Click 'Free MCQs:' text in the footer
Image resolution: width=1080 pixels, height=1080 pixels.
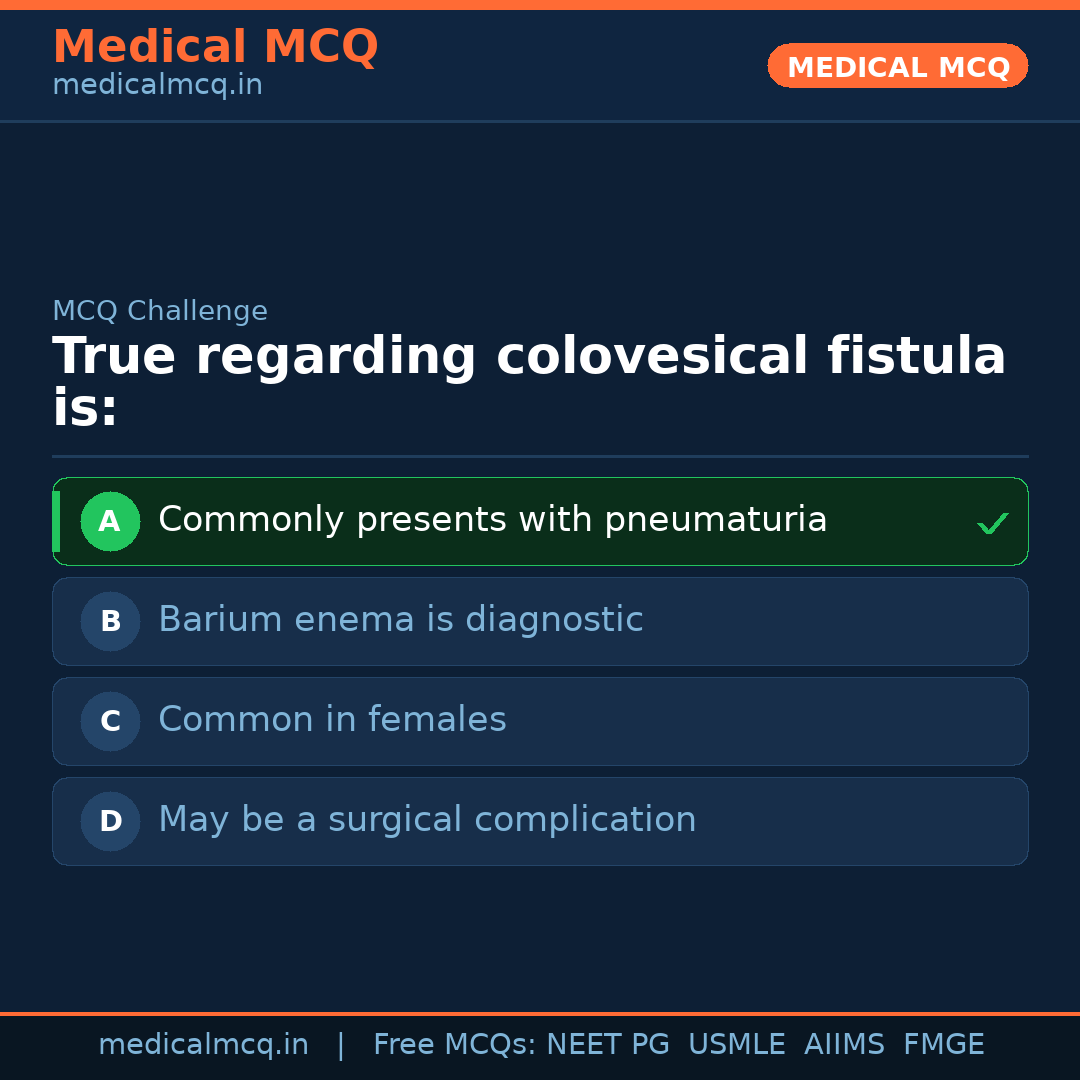pyautogui.click(x=454, y=1045)
